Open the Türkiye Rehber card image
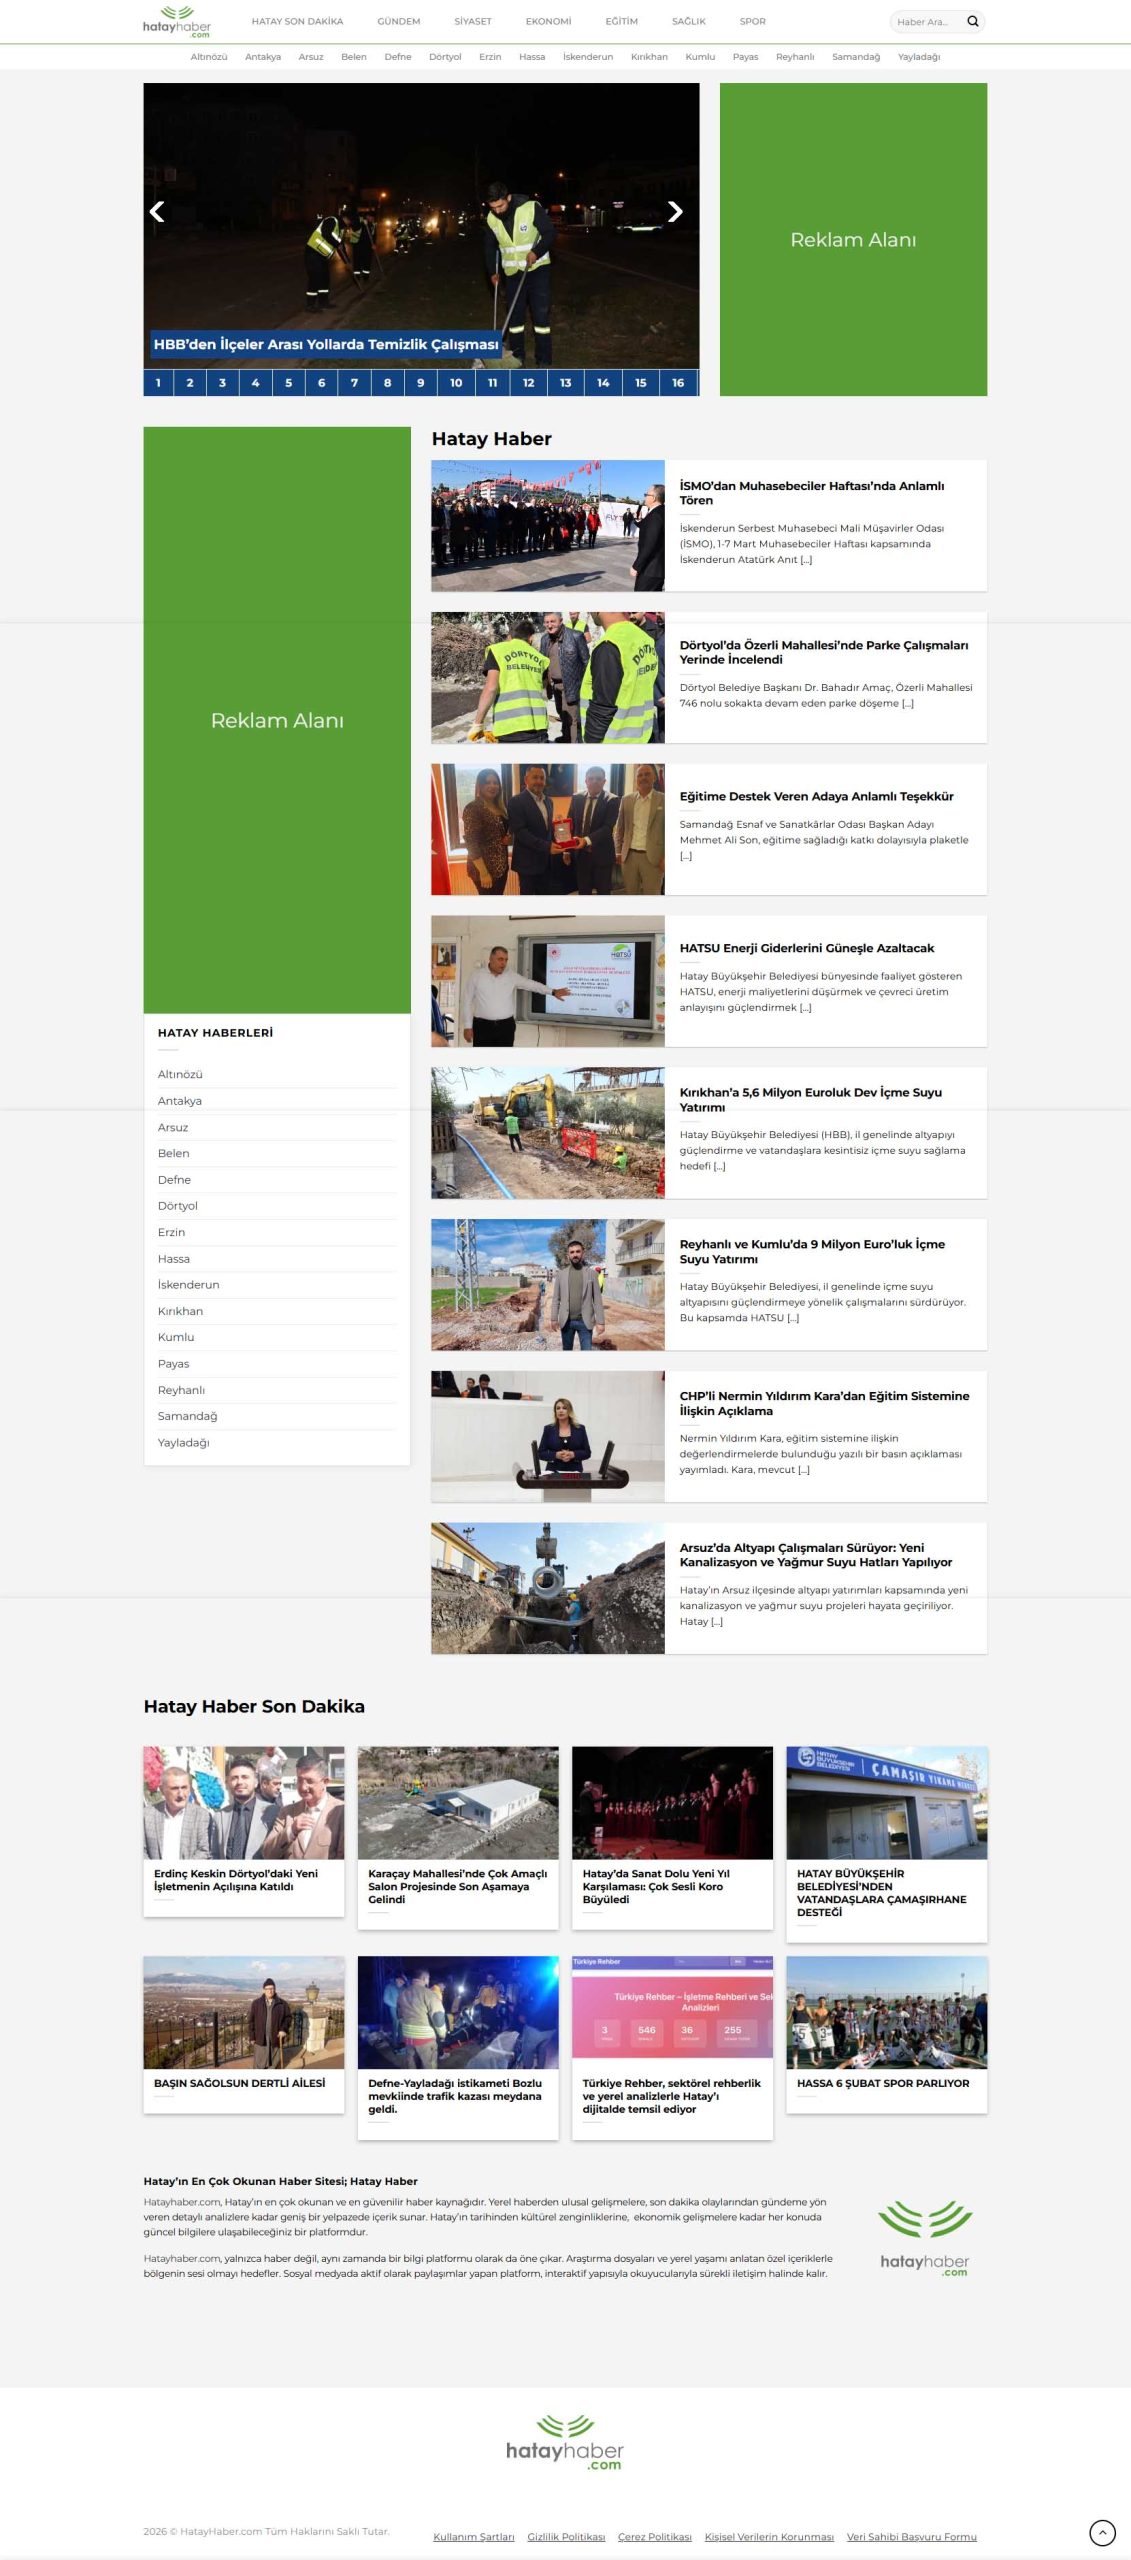 click(672, 2013)
